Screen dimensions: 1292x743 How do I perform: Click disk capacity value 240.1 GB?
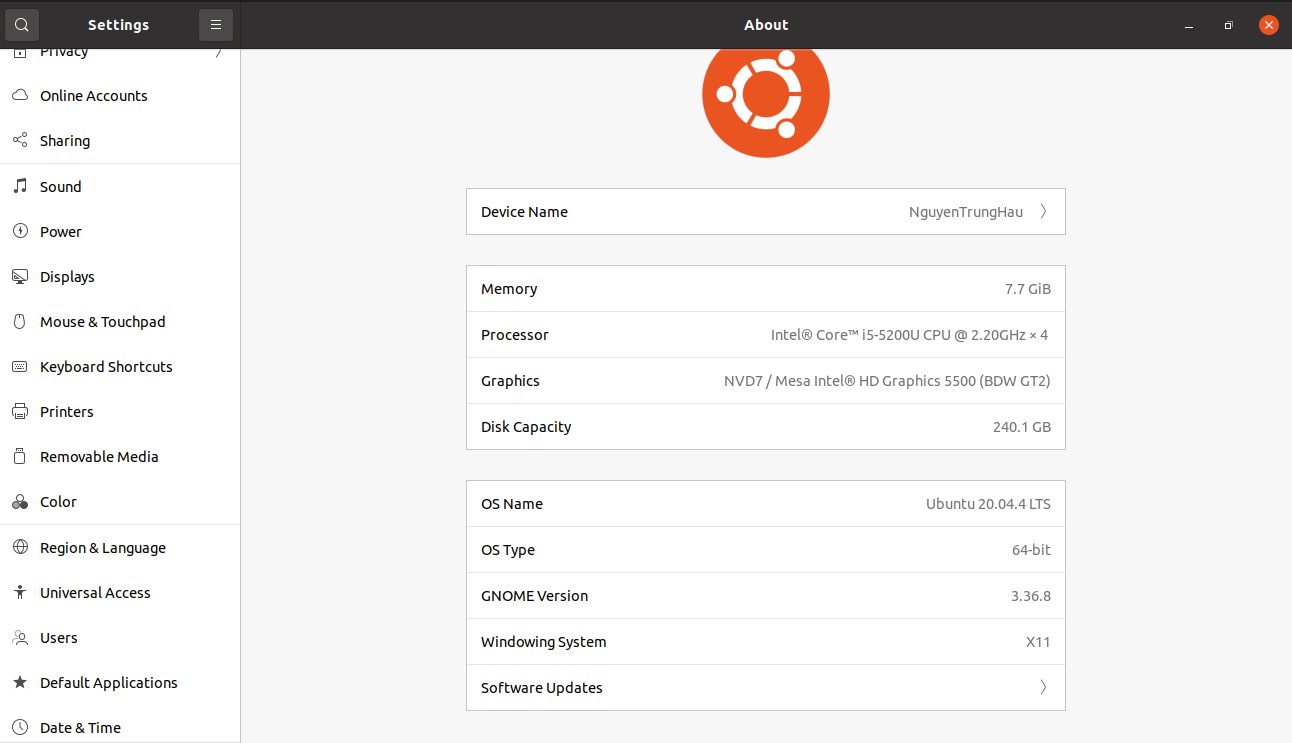click(x=1022, y=427)
